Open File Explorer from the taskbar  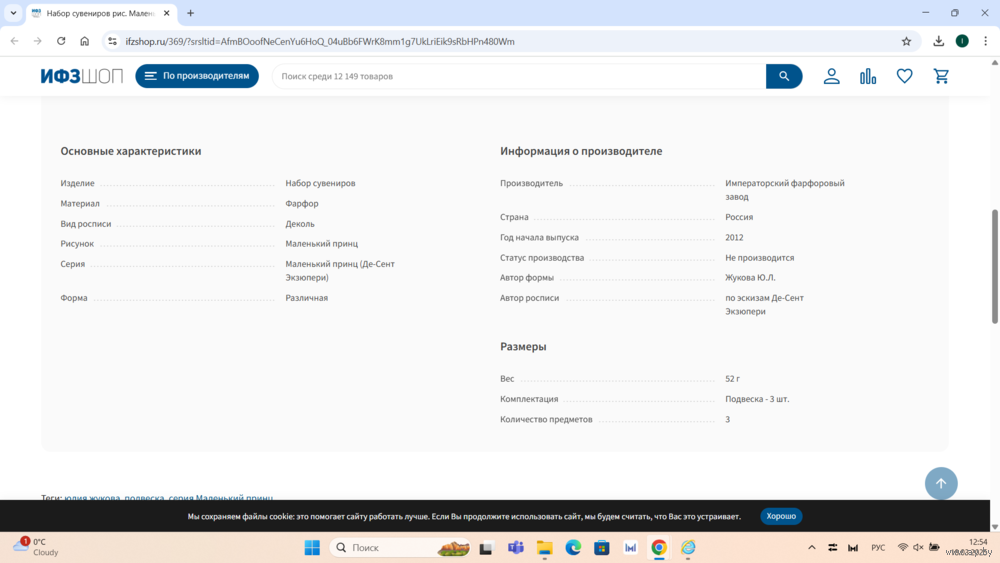pyautogui.click(x=544, y=548)
